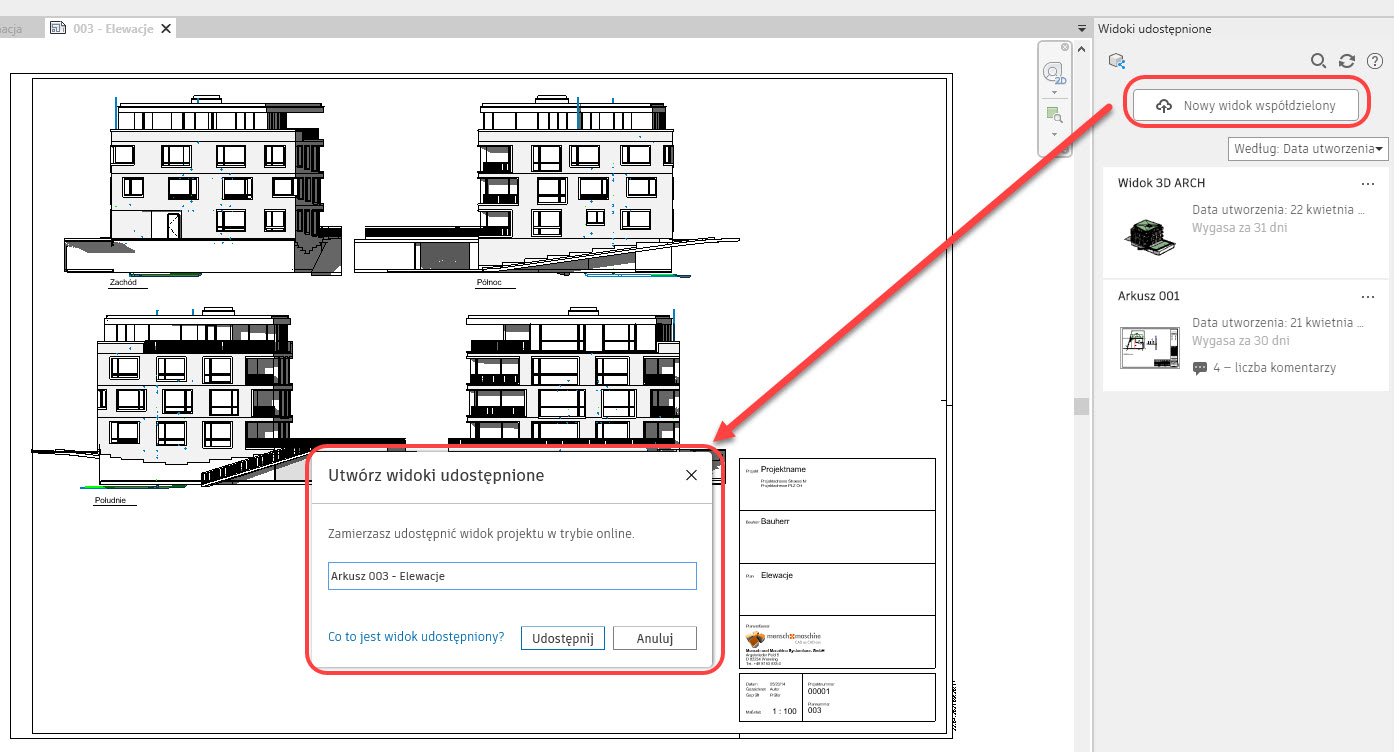Activate the zoom region tool in navigation bar
Viewport: 1394px width, 752px height.
(x=1053, y=116)
